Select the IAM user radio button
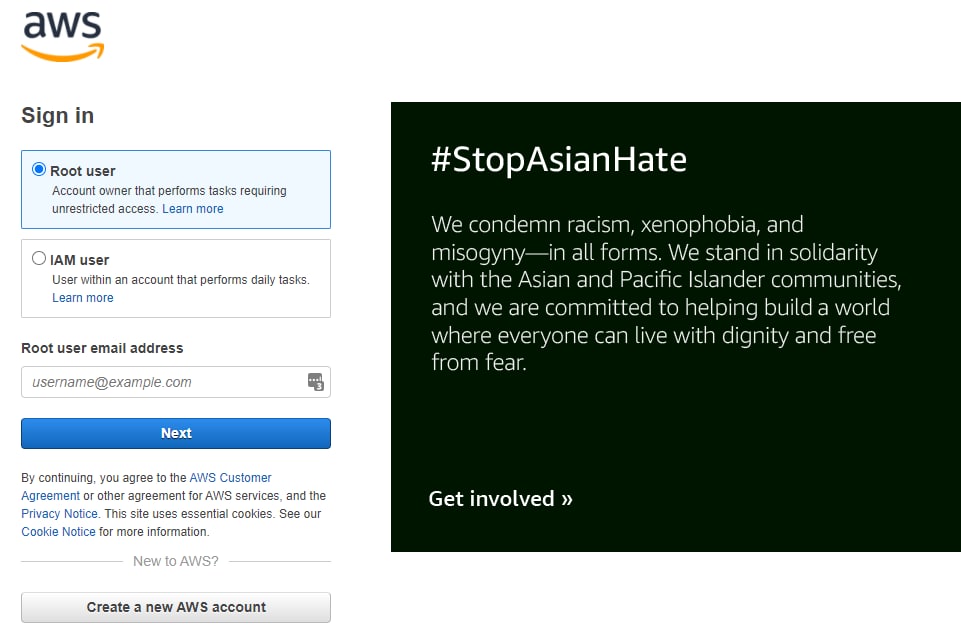The width and height of the screenshot is (961, 633). (39, 258)
